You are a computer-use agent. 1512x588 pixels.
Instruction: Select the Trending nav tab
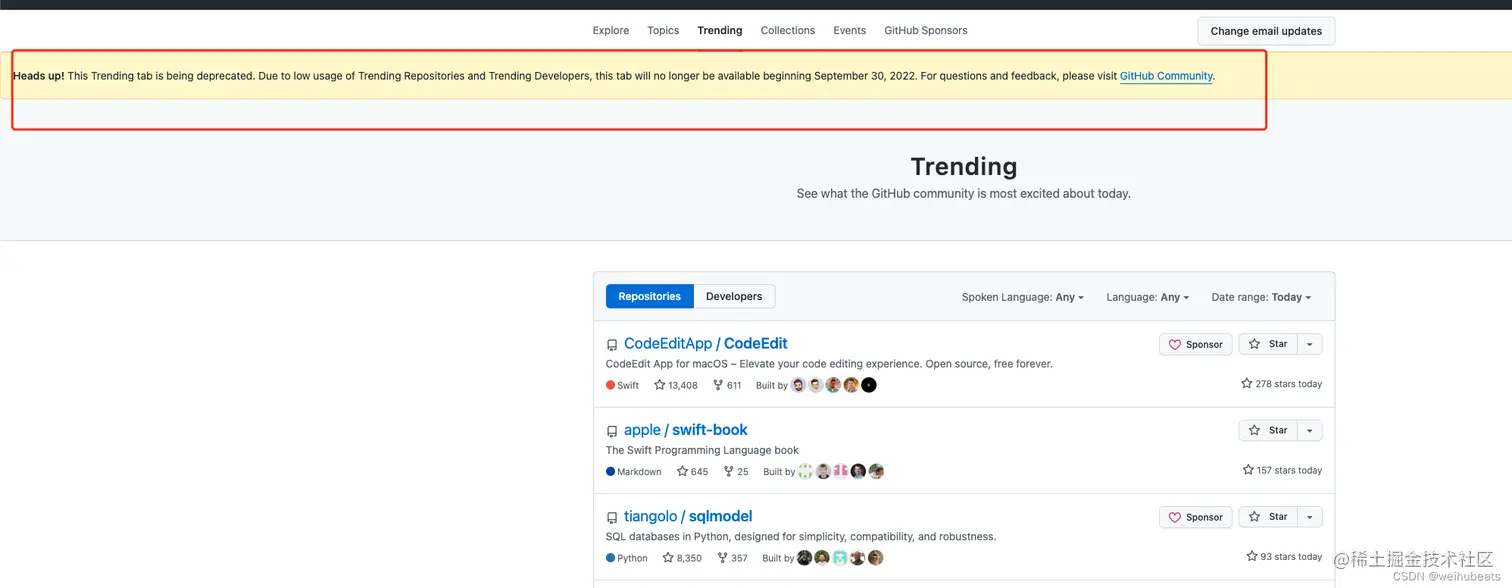[x=720, y=30]
